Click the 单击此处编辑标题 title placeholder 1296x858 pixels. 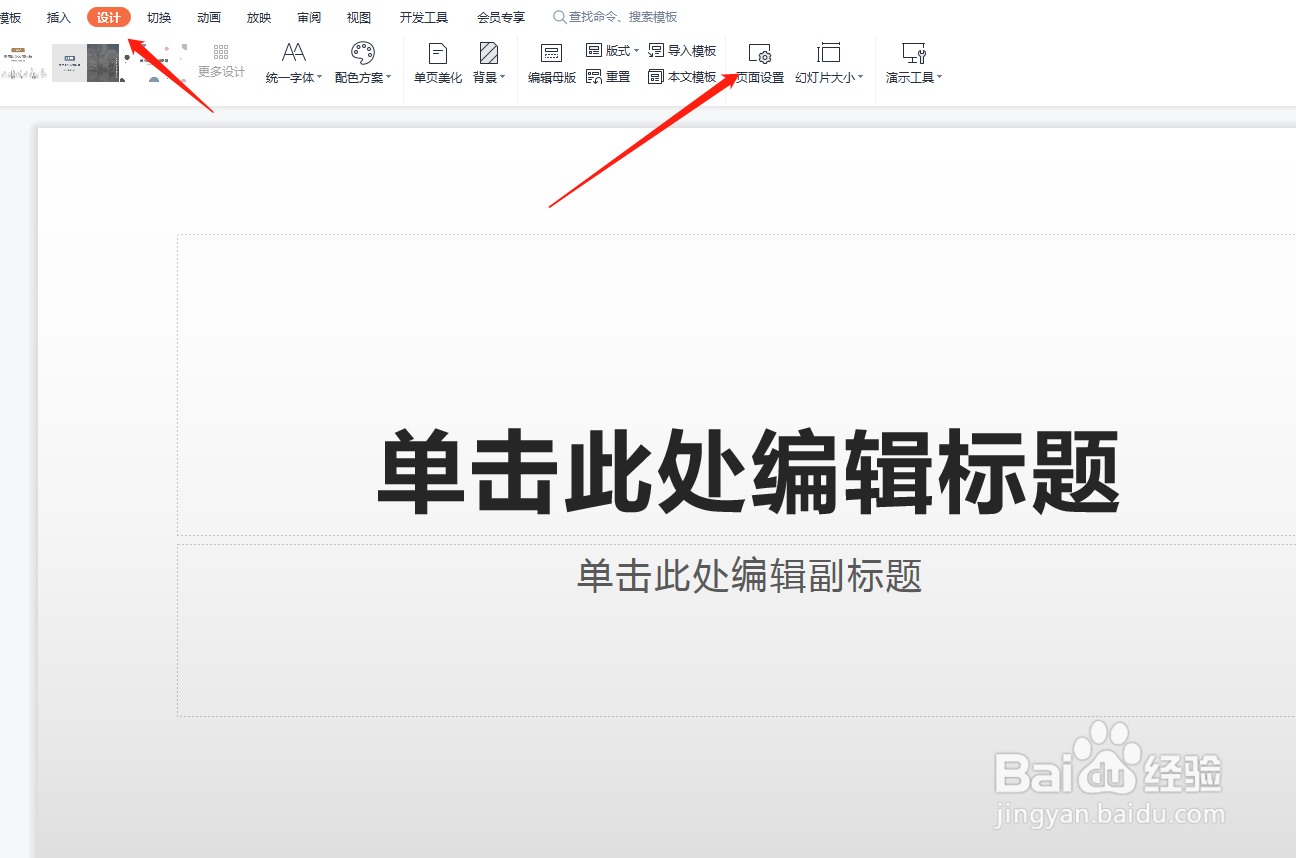pos(748,471)
